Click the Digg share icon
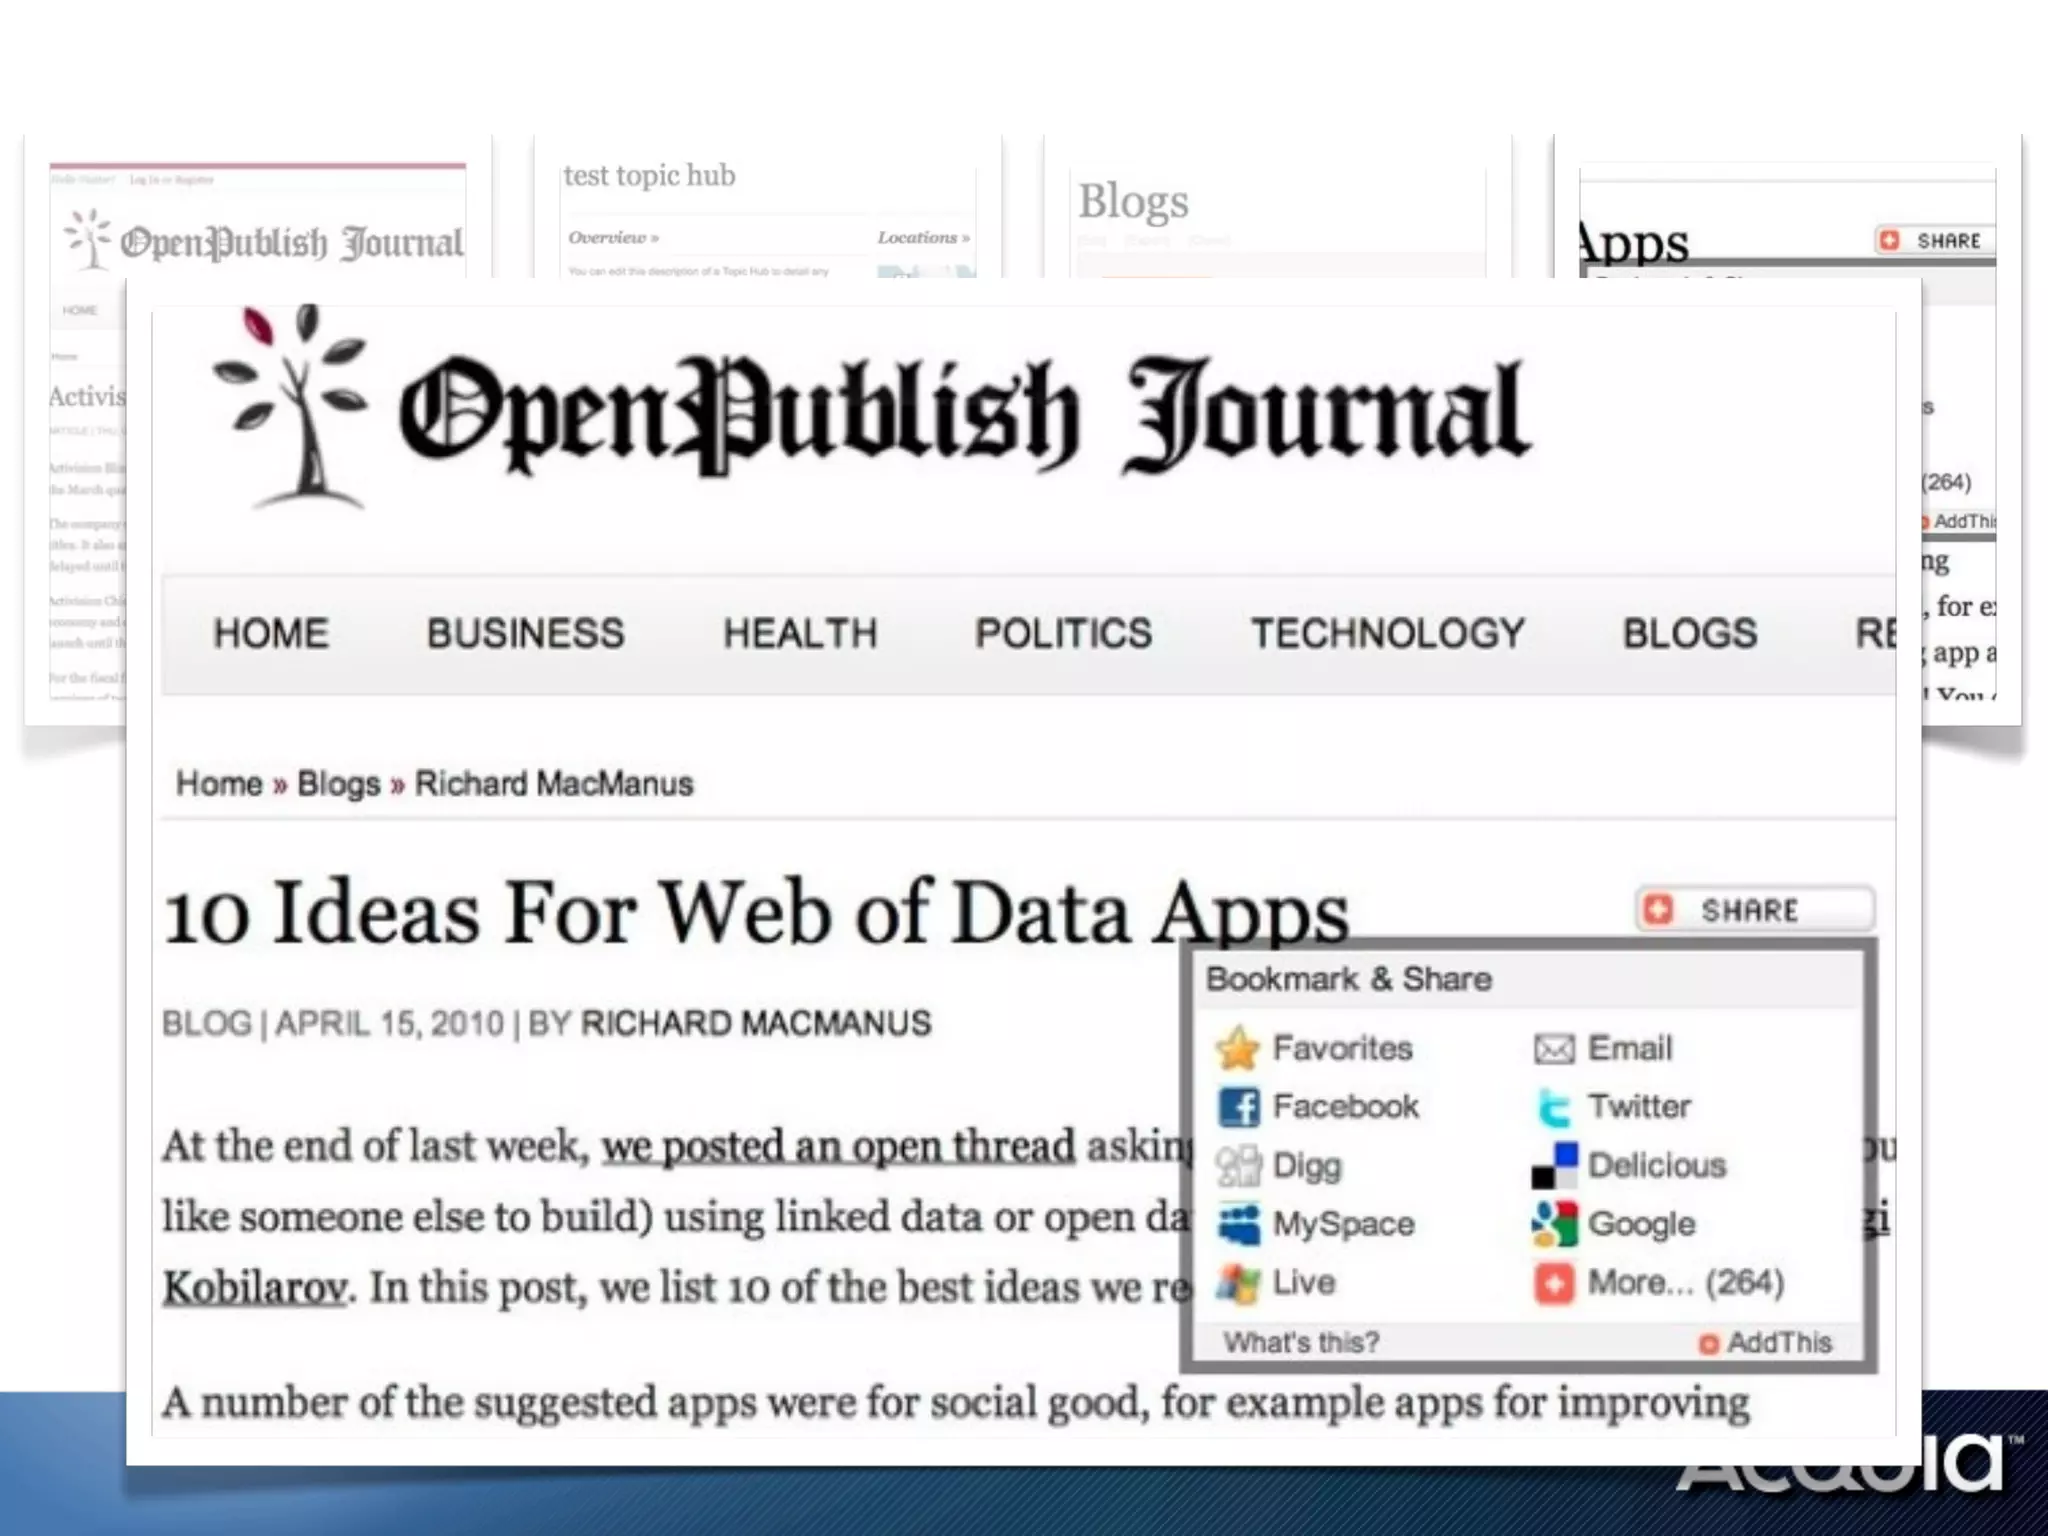The height and width of the screenshot is (1536, 2048). pyautogui.click(x=1239, y=1166)
